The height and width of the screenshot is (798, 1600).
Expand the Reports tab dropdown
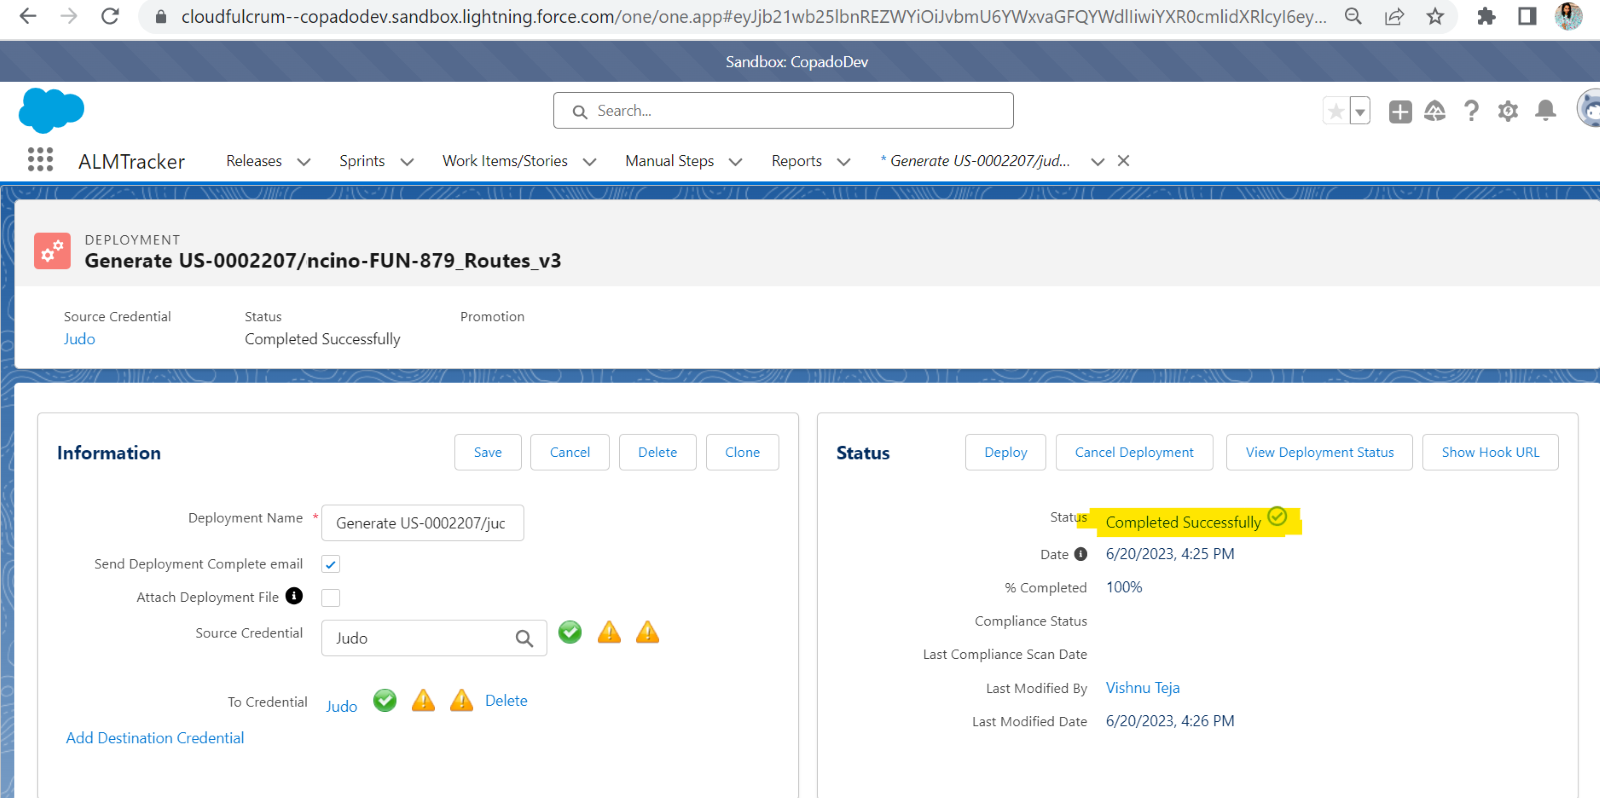[844, 162]
